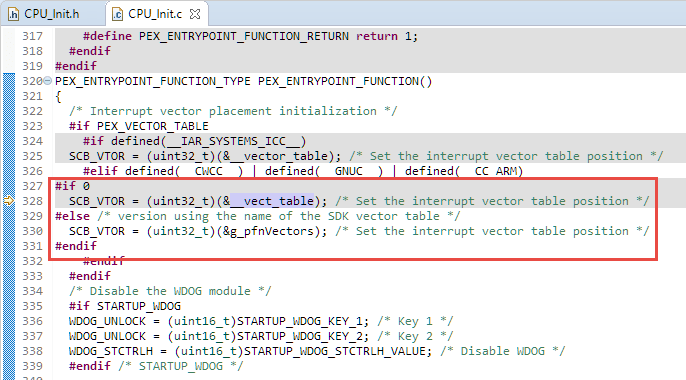The width and height of the screenshot is (686, 380).
Task: Click PEX_ENTRYPOINT_FUNCTION_RETURN on line 317
Action: click(244, 36)
